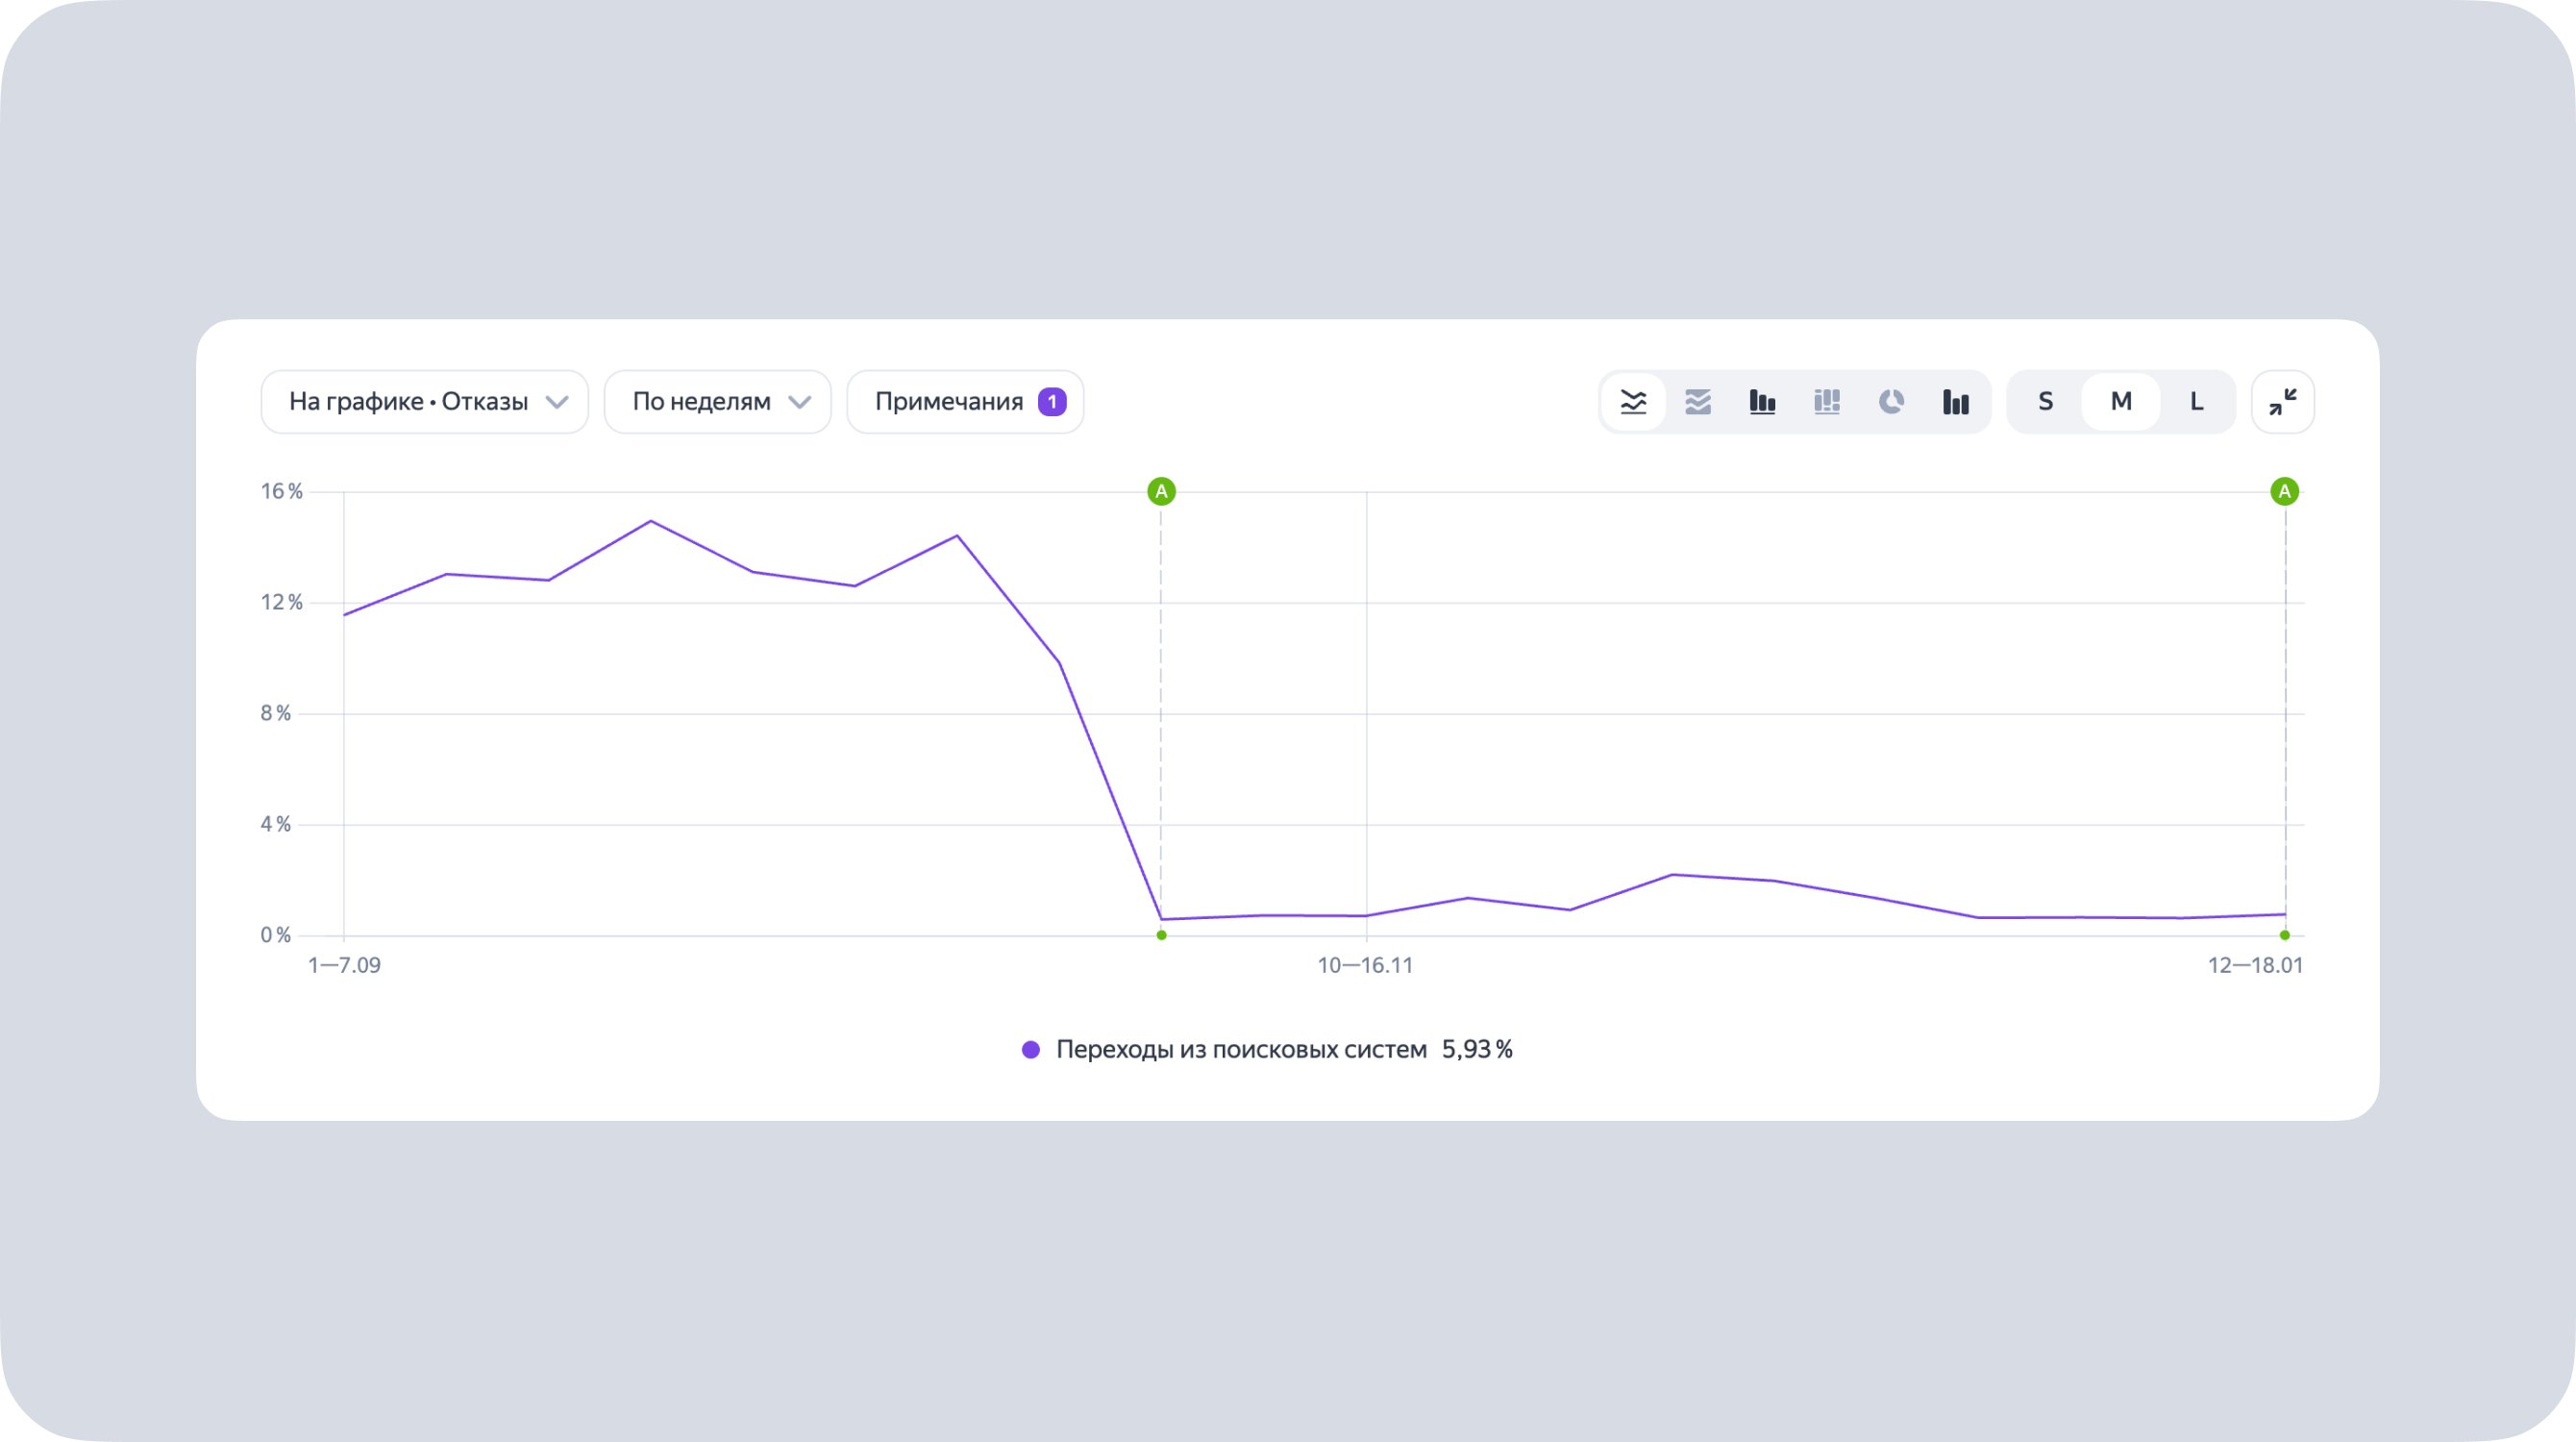Open the Примечания notes button
This screenshot has height=1442, width=2576.
pos(949,402)
